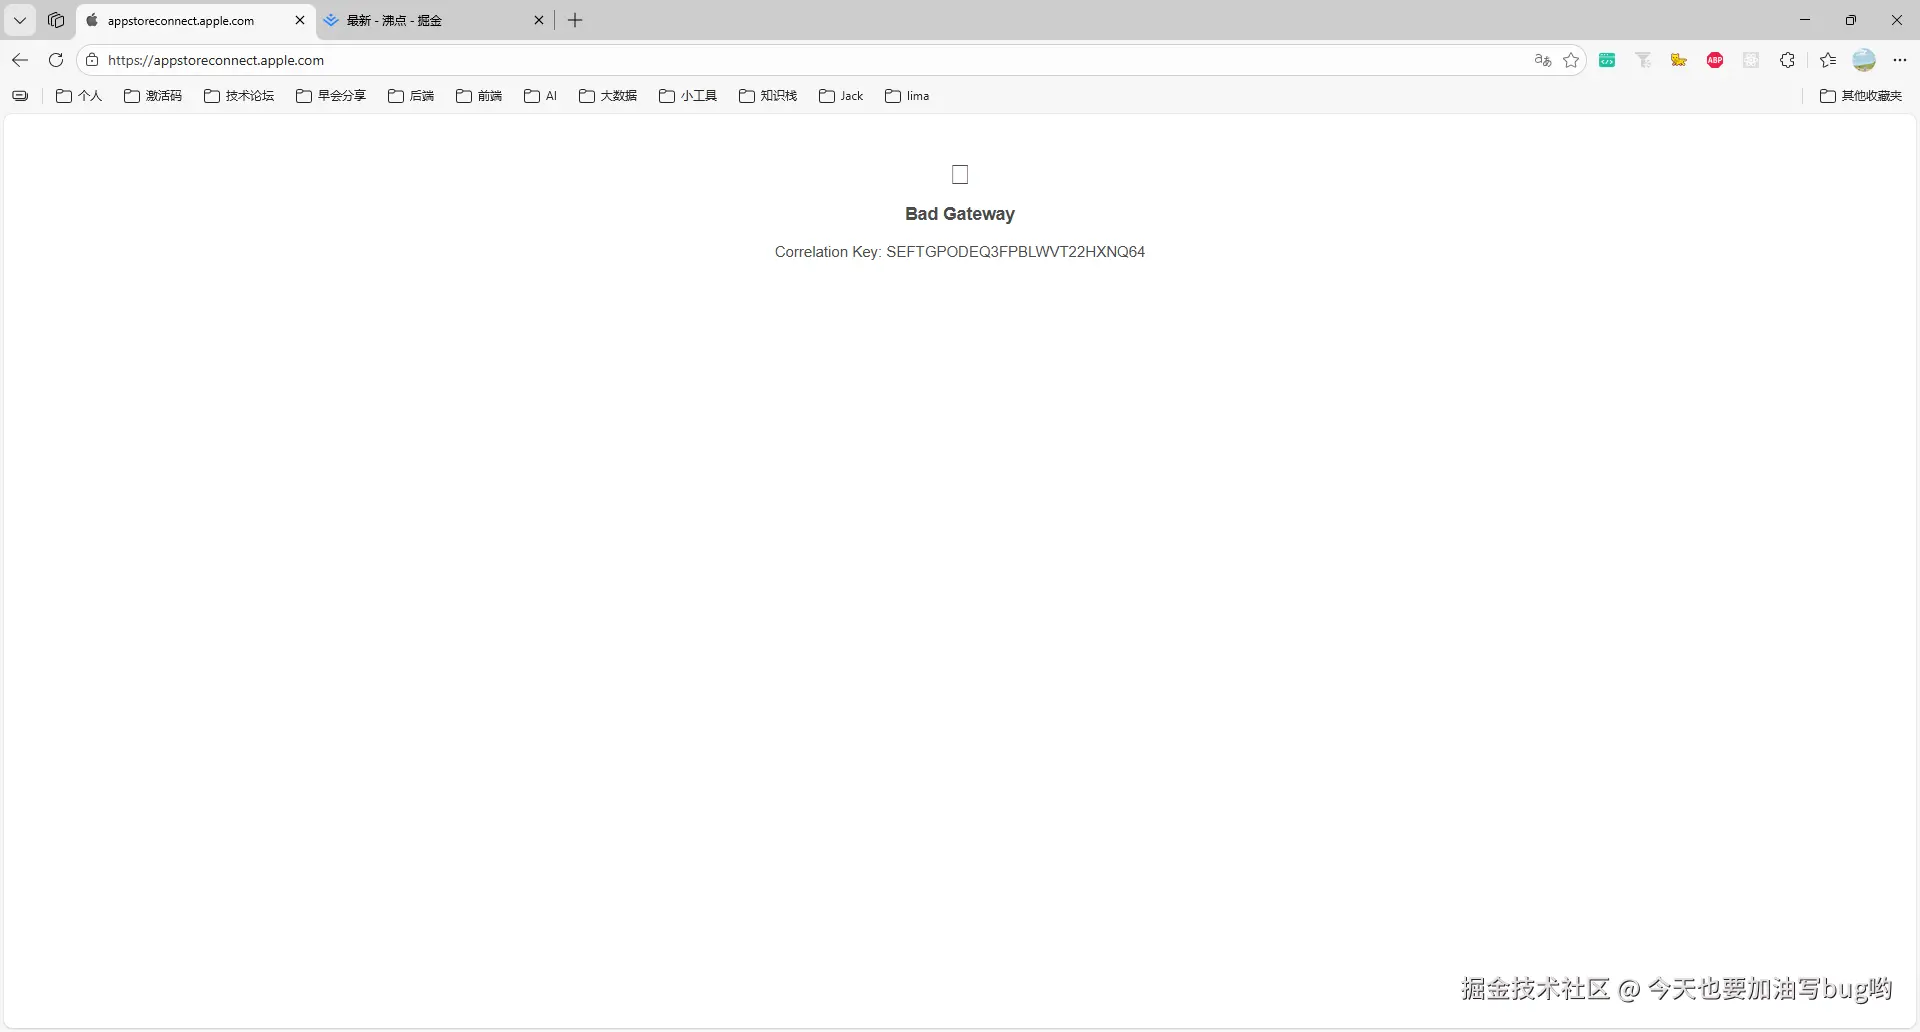Click the translate page icon

1542,60
